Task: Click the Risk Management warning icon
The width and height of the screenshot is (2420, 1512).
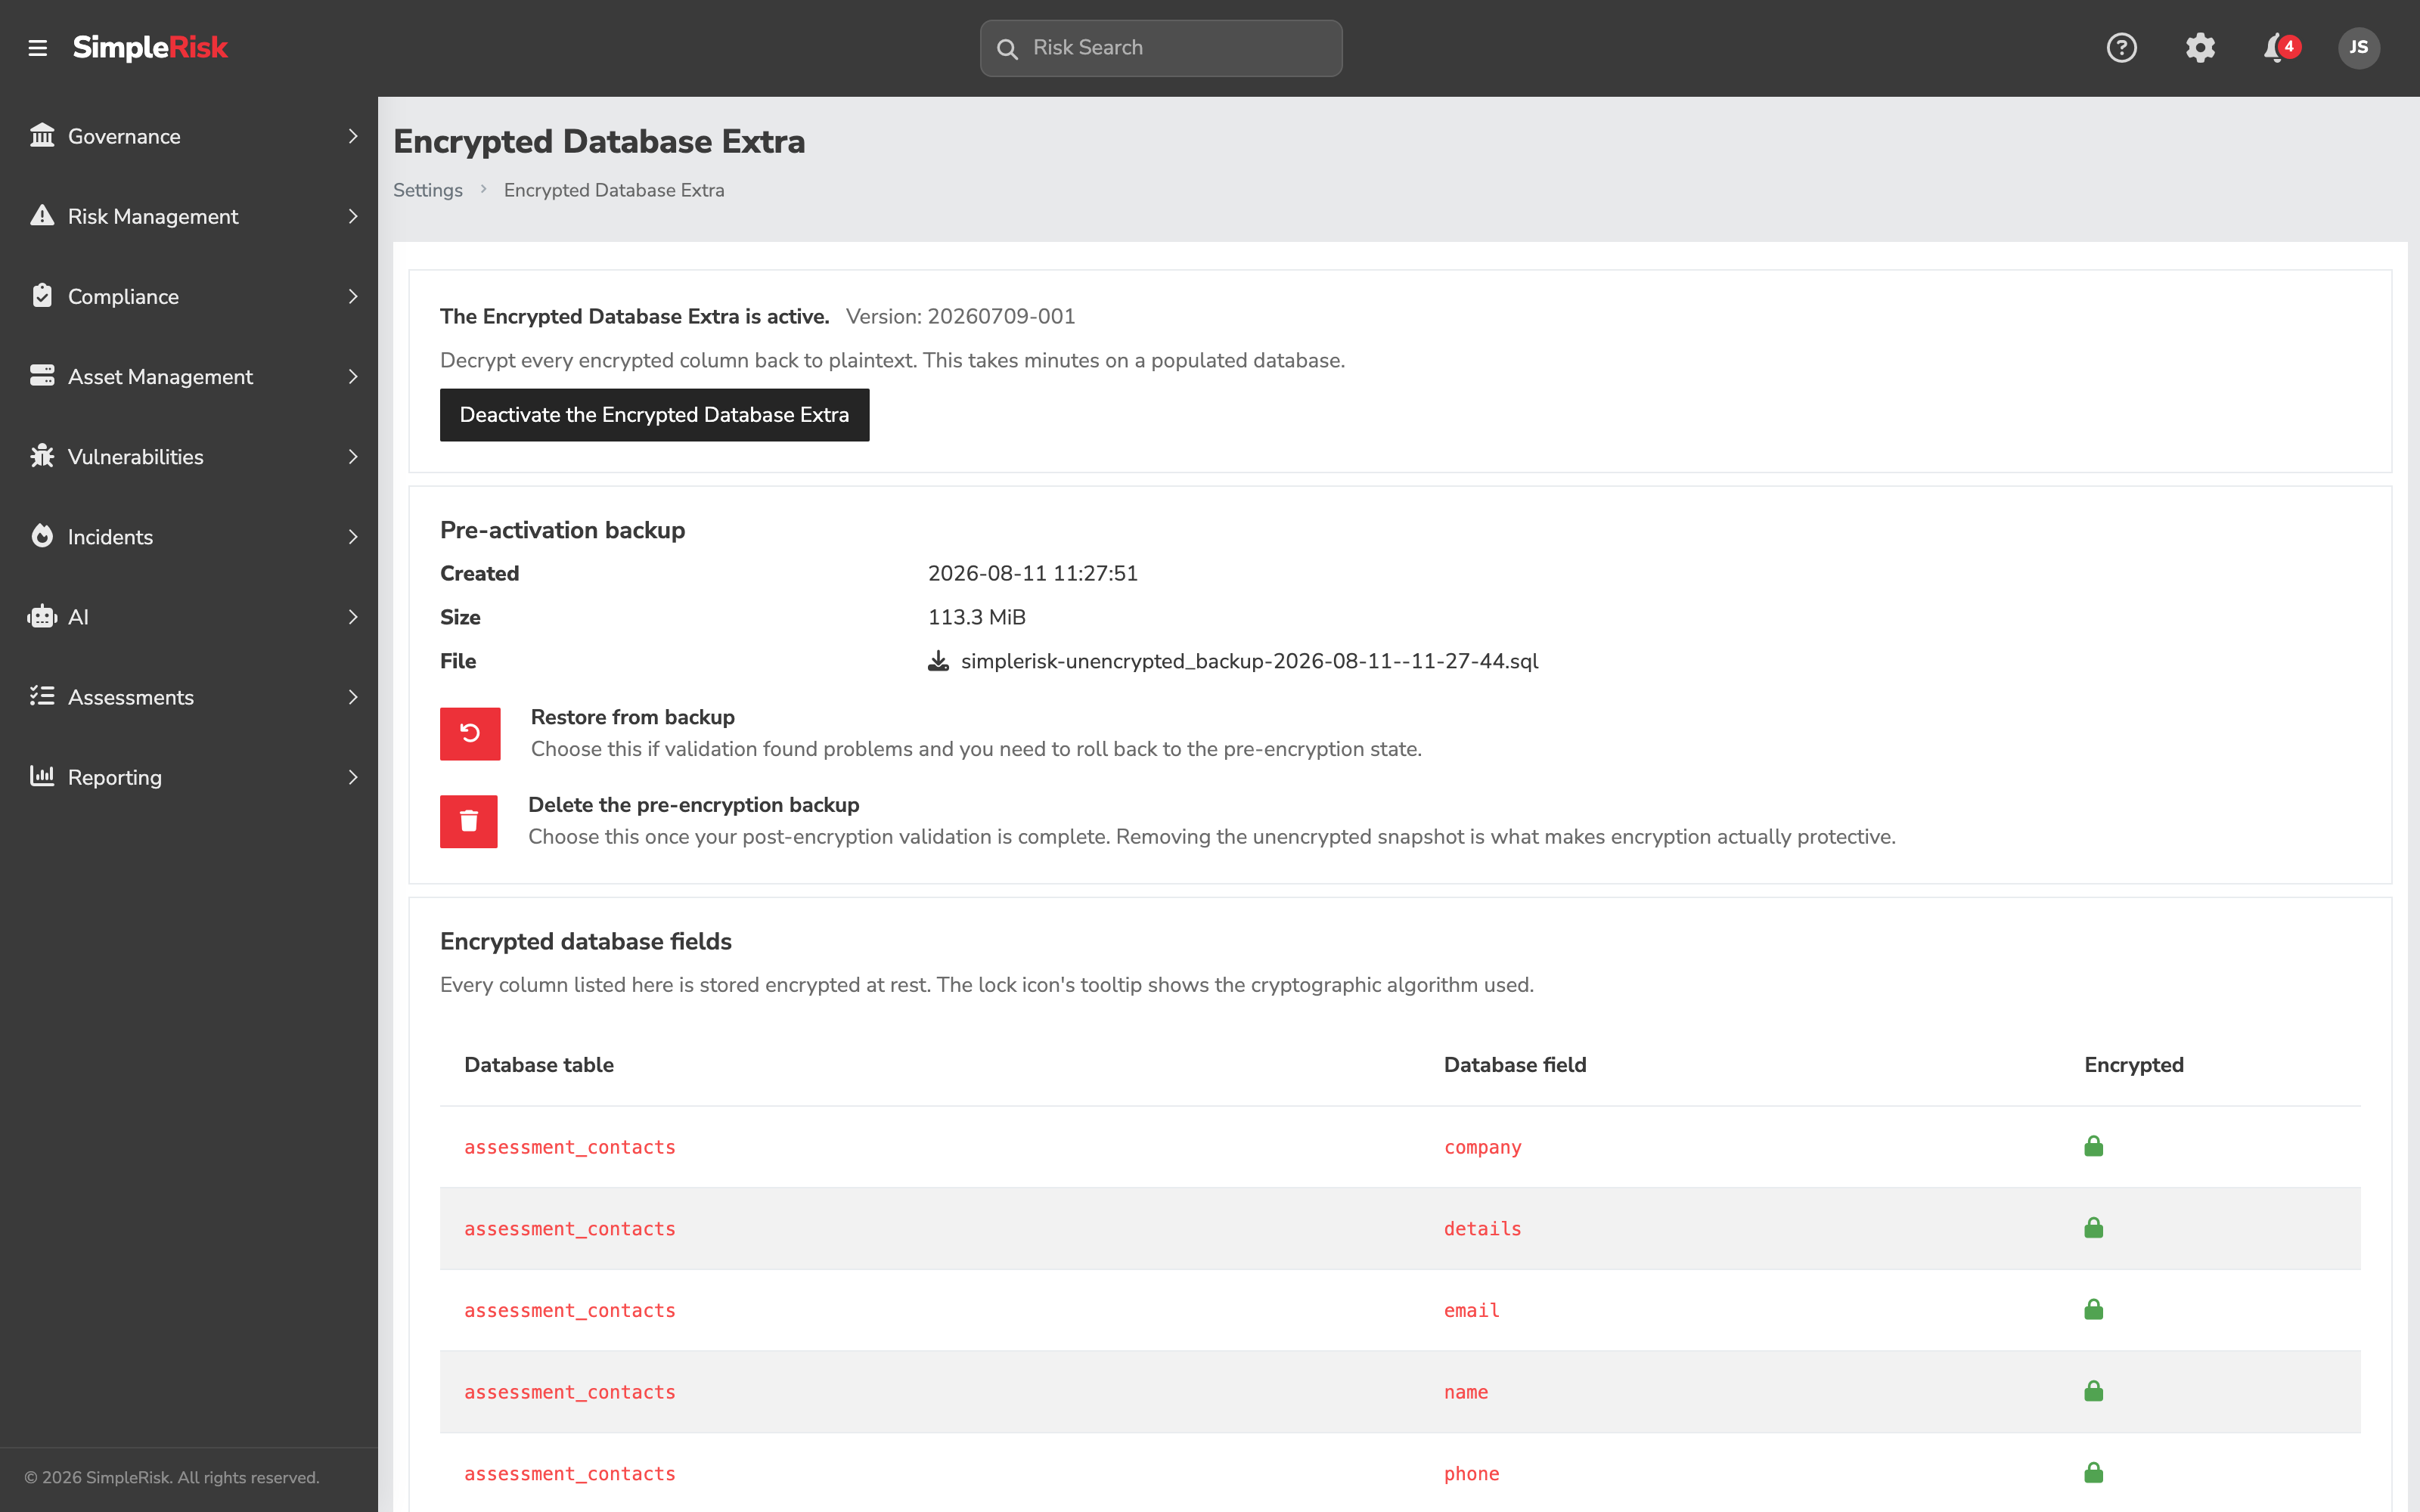Action: pyautogui.click(x=42, y=215)
